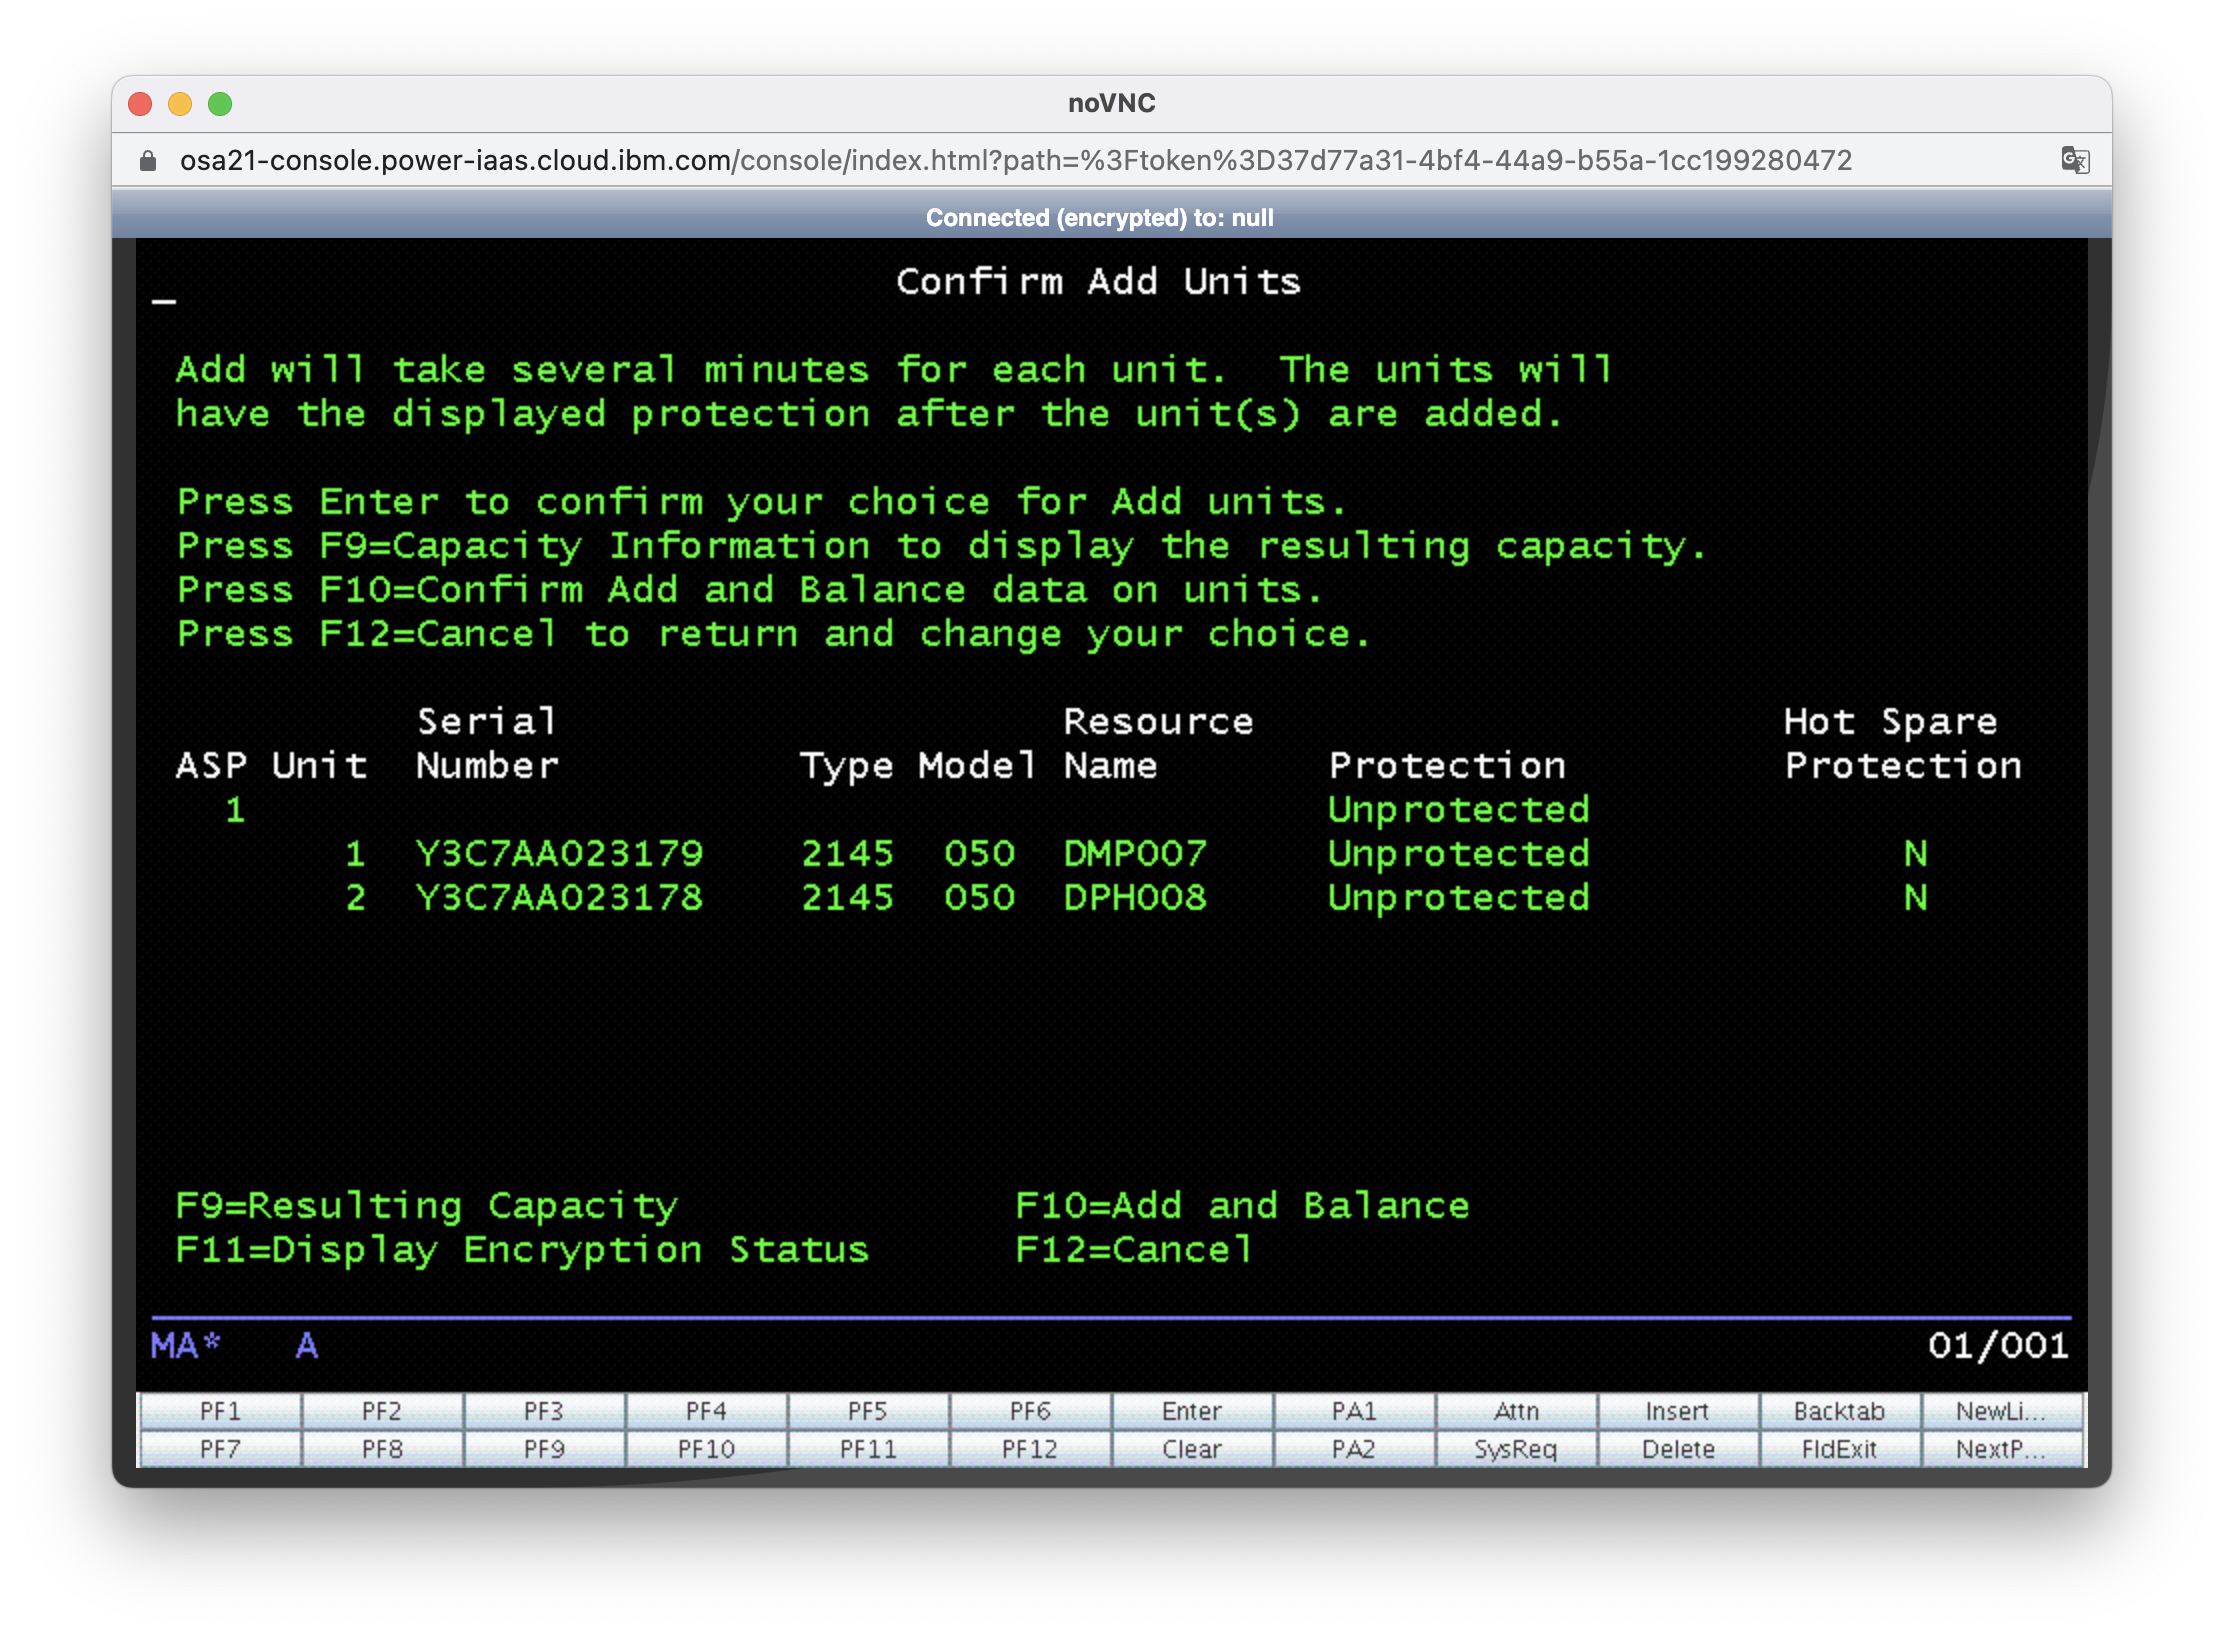This screenshot has width=2224, height=1636.
Task: Click the Attn key button
Action: [1516, 1411]
